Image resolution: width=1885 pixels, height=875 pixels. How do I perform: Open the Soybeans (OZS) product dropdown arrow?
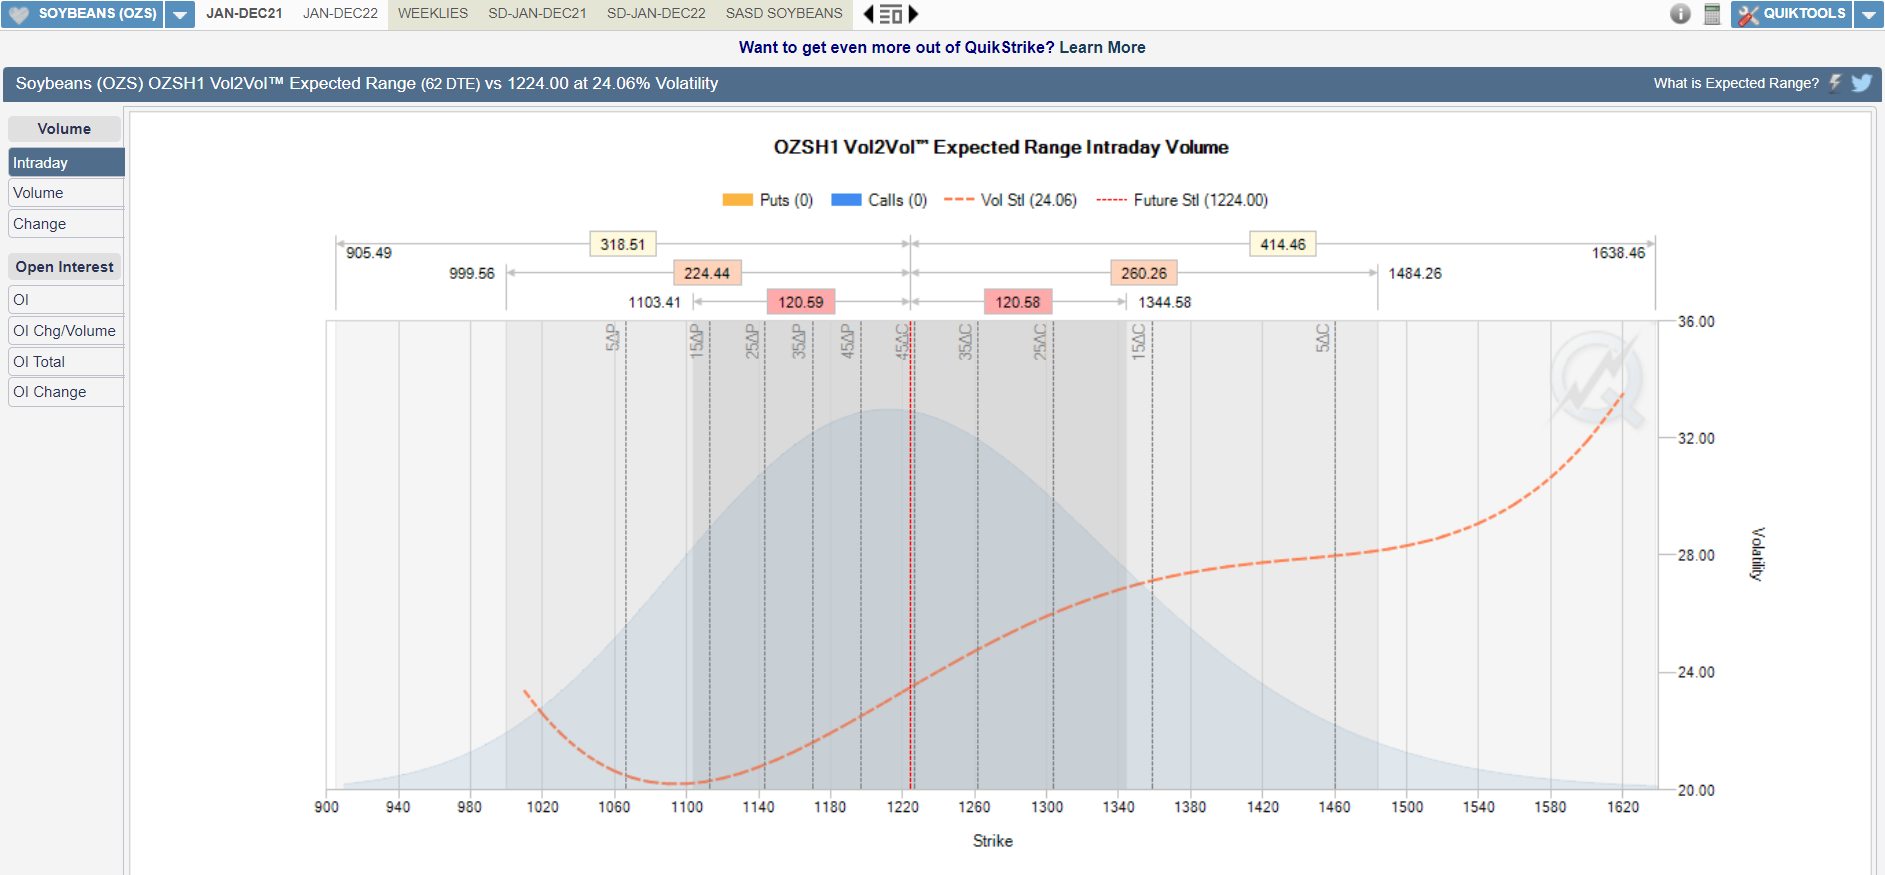click(x=180, y=14)
